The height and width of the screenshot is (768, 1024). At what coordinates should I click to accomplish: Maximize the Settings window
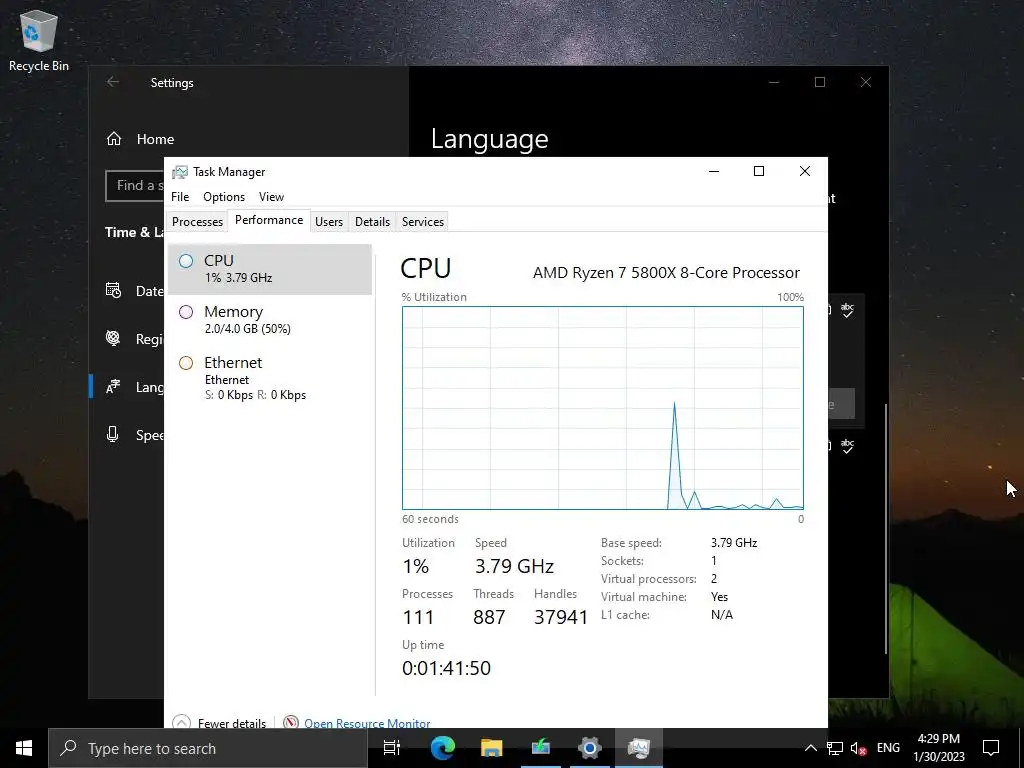[x=820, y=82]
